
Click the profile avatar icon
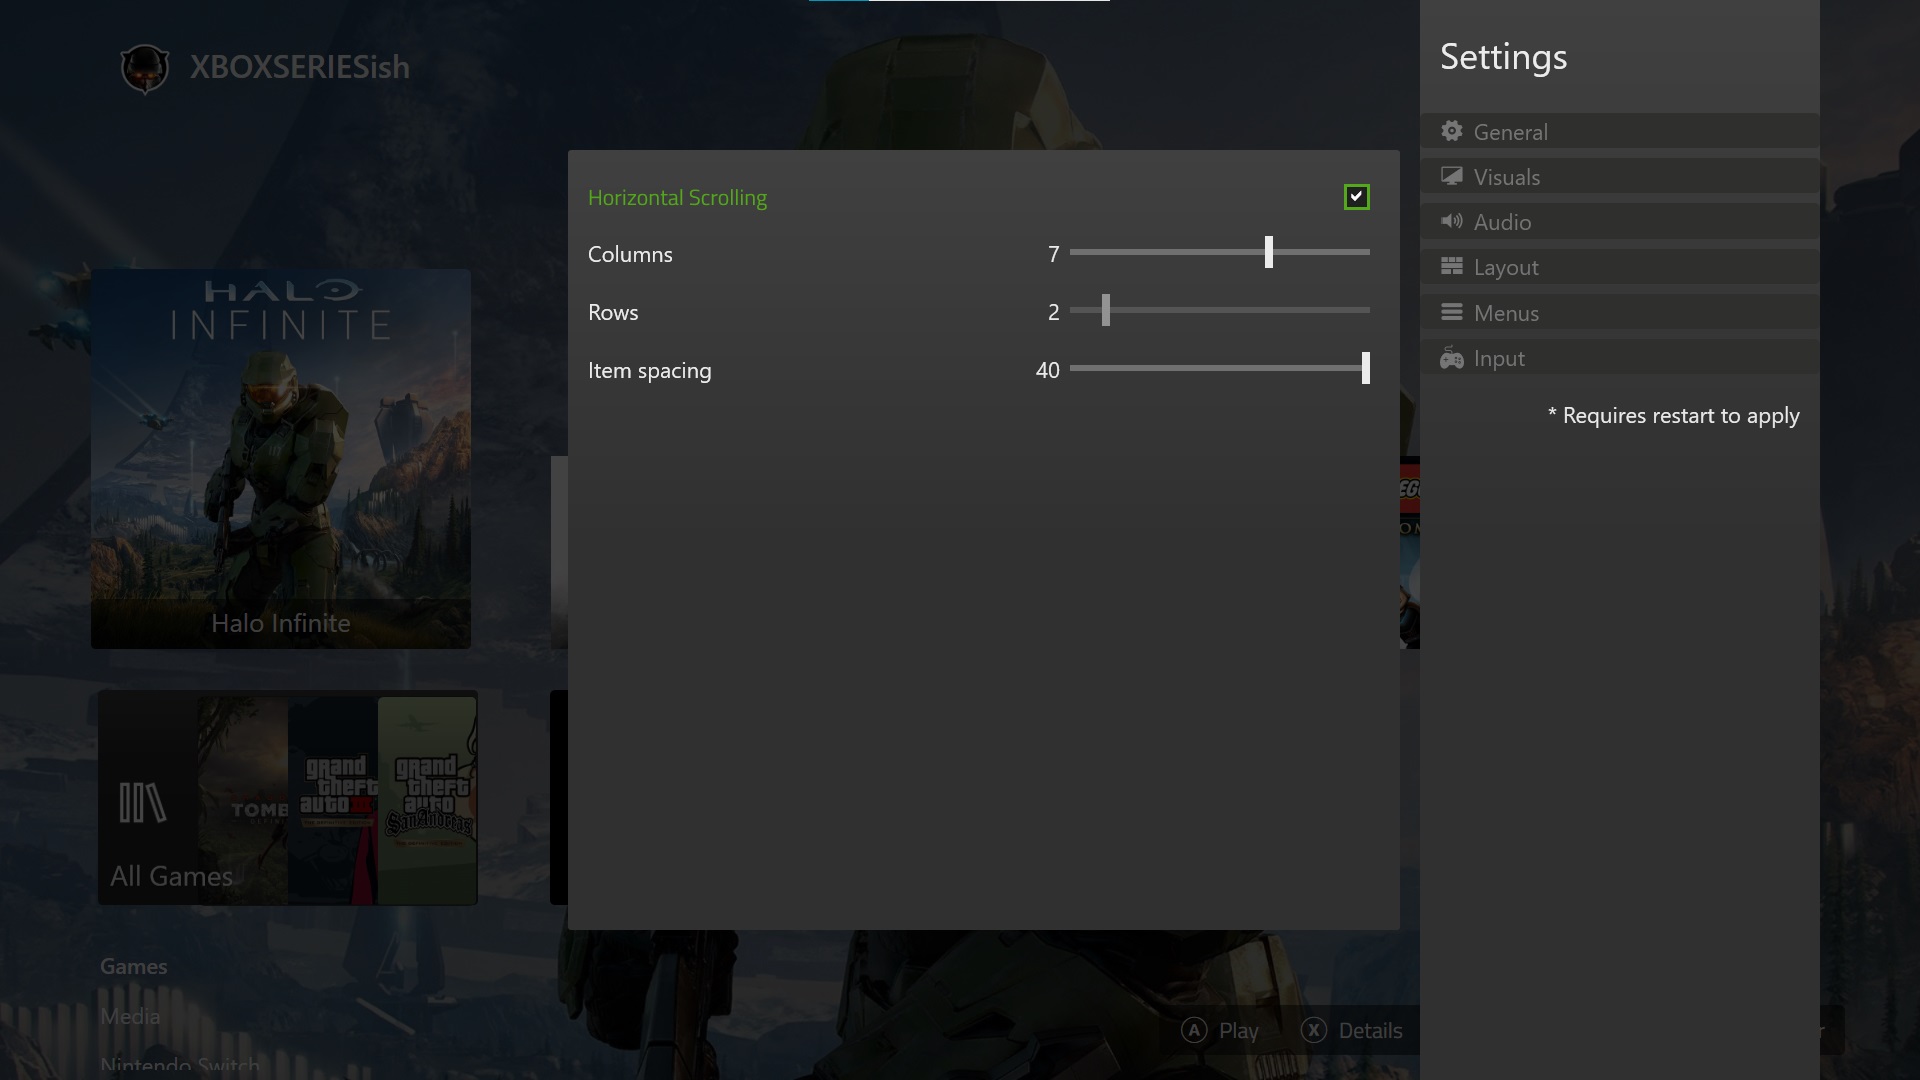pyautogui.click(x=145, y=68)
